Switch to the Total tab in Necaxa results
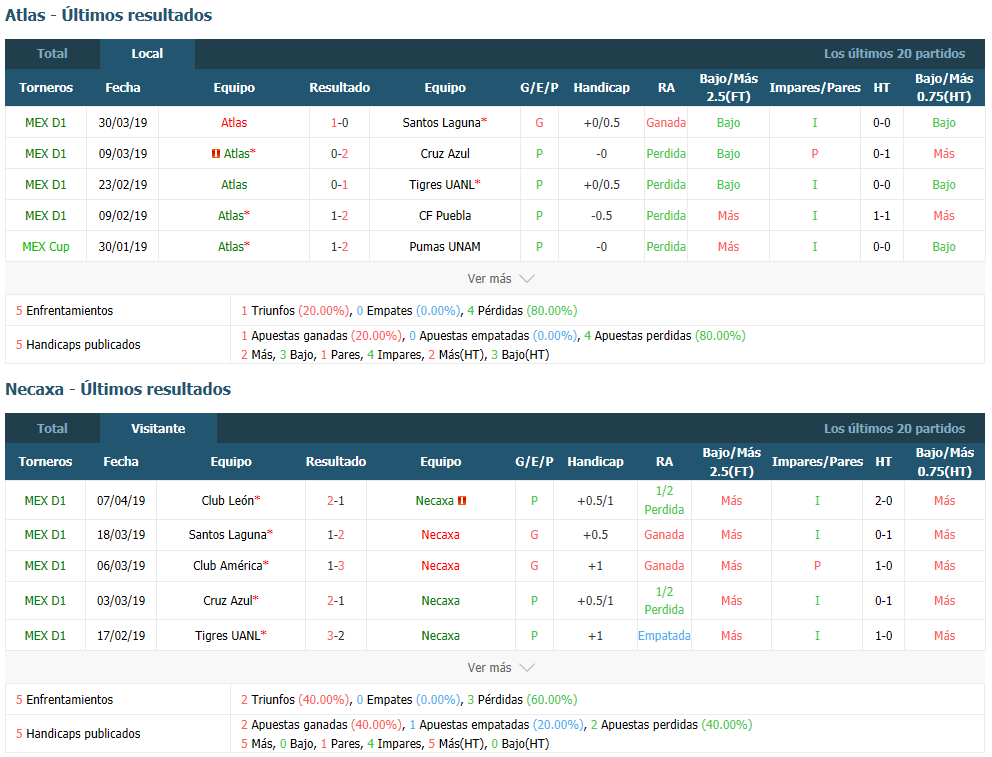Viewport: 992px width, 757px height. (x=53, y=429)
